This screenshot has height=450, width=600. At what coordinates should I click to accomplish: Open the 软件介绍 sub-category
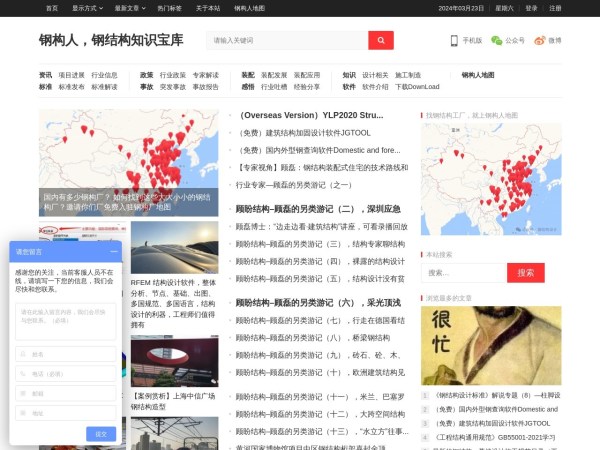(x=375, y=87)
